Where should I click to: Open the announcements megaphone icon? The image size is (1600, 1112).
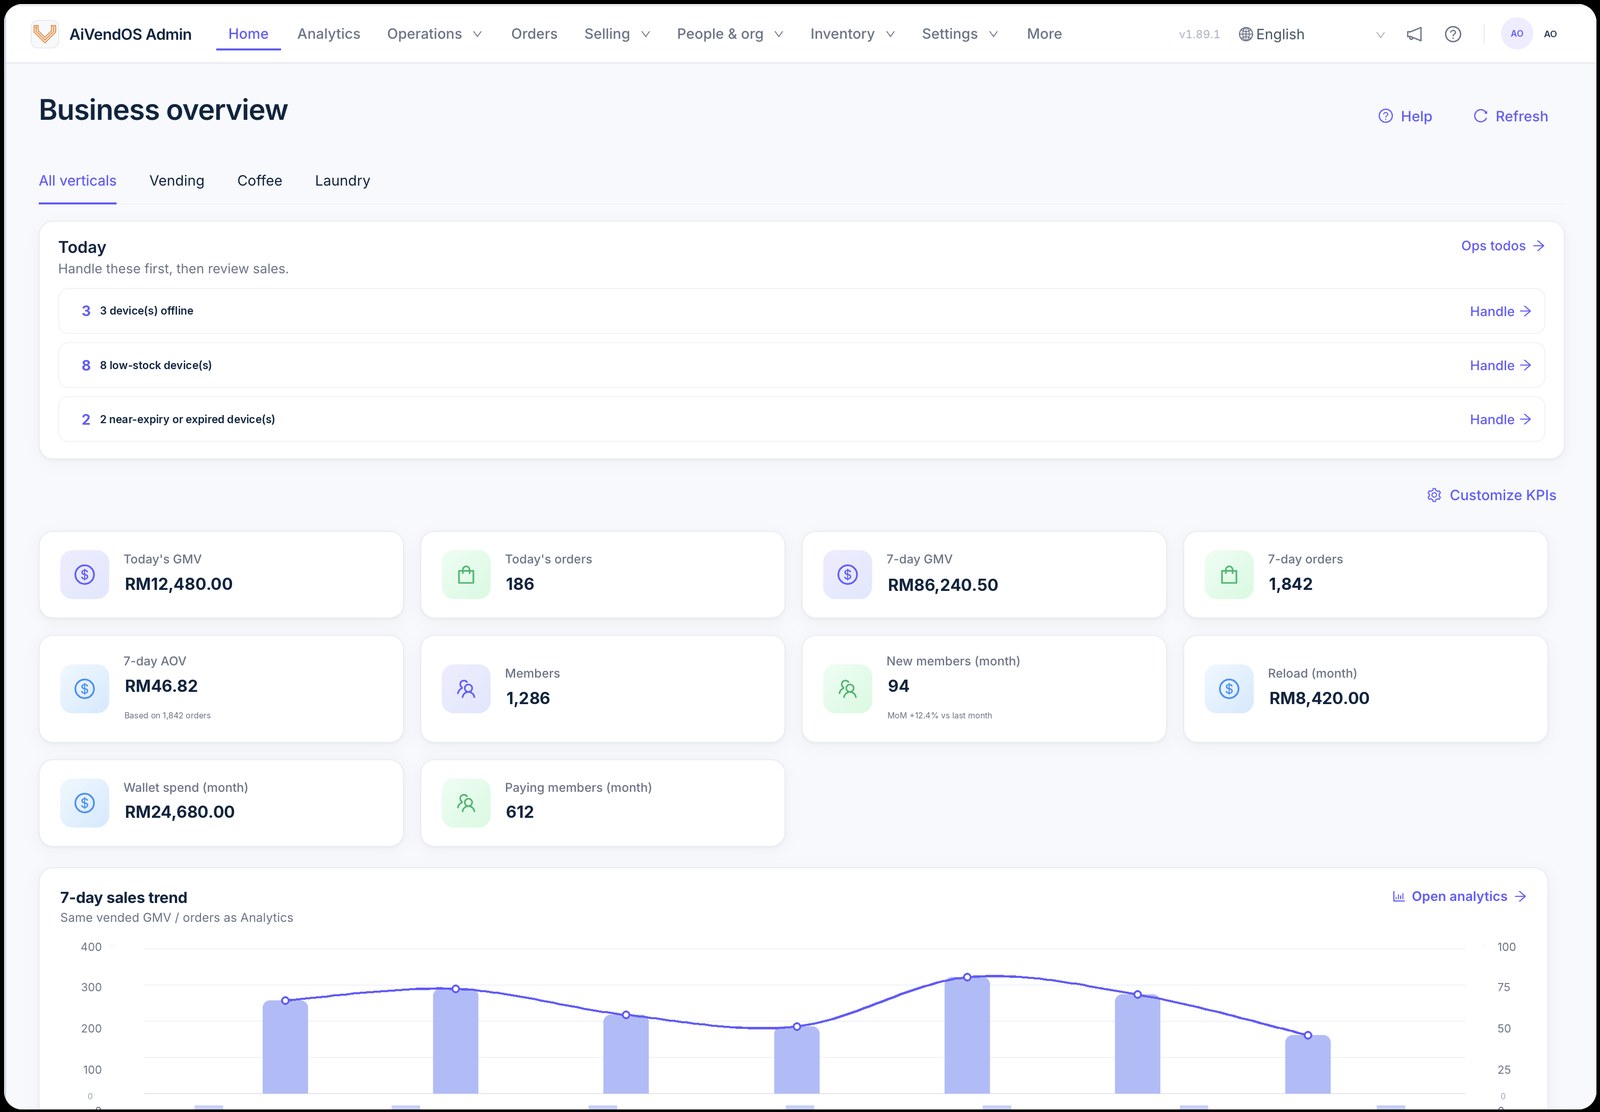click(x=1414, y=34)
